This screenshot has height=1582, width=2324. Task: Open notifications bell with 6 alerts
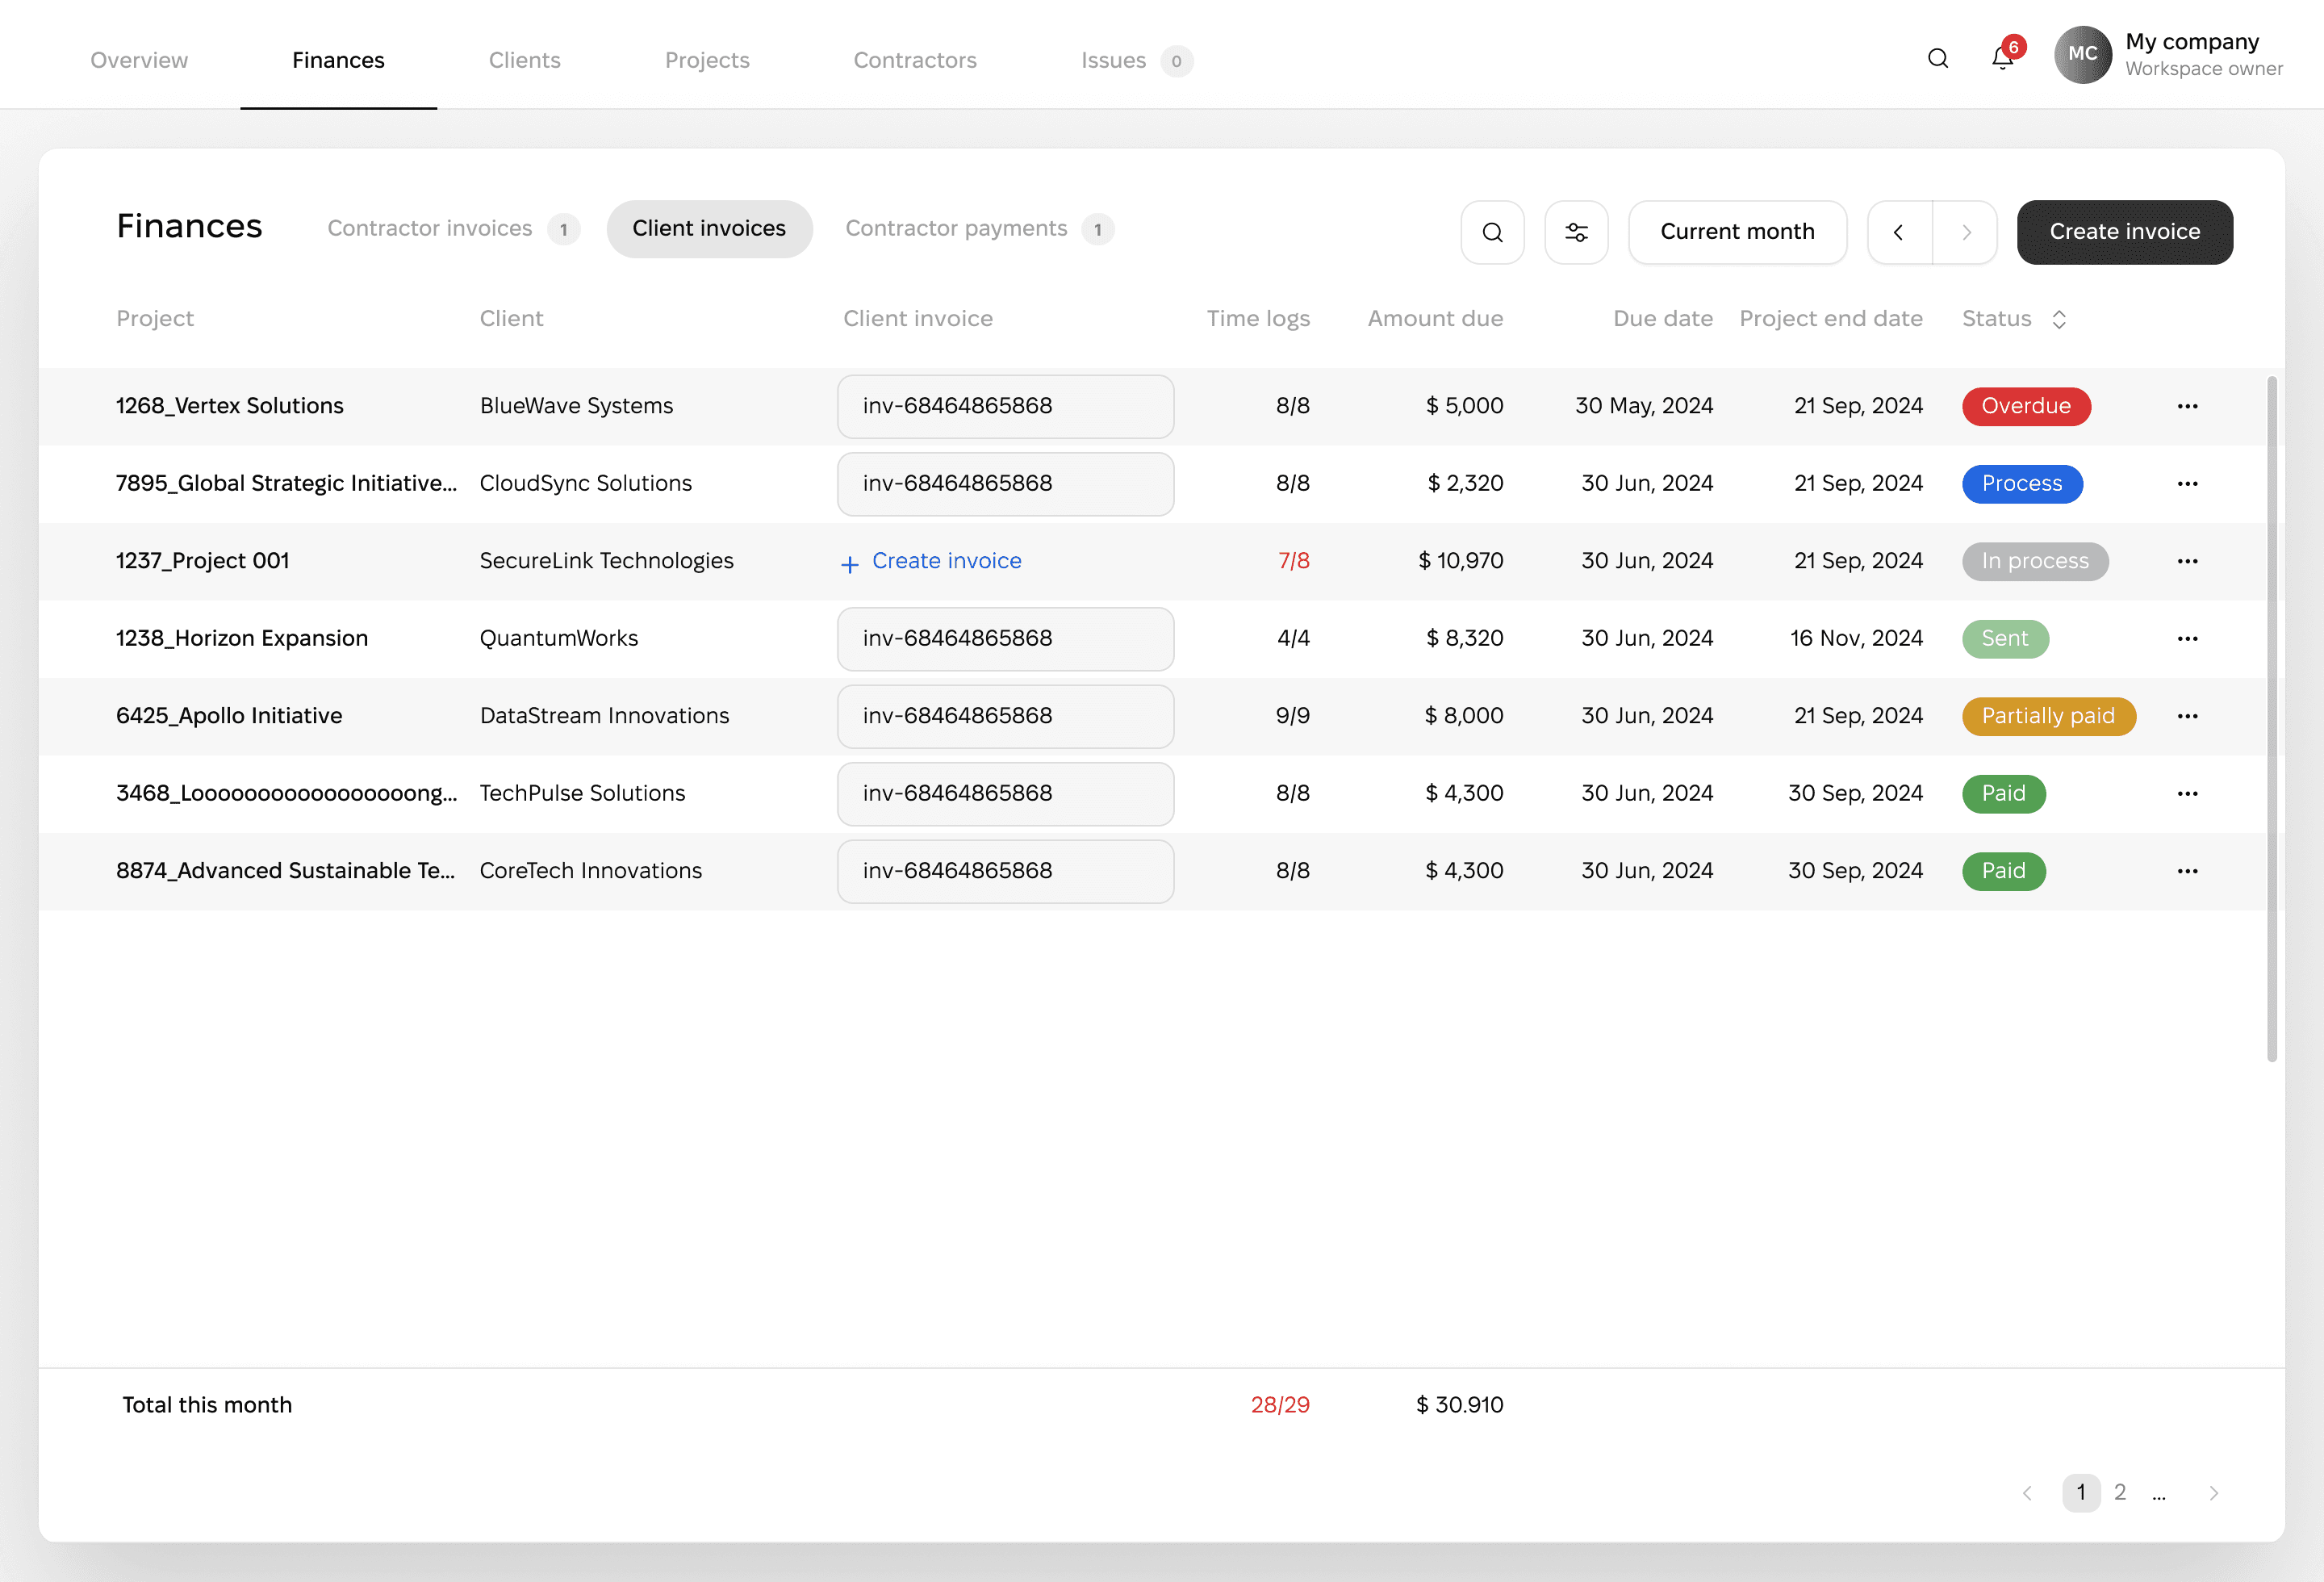click(2002, 58)
